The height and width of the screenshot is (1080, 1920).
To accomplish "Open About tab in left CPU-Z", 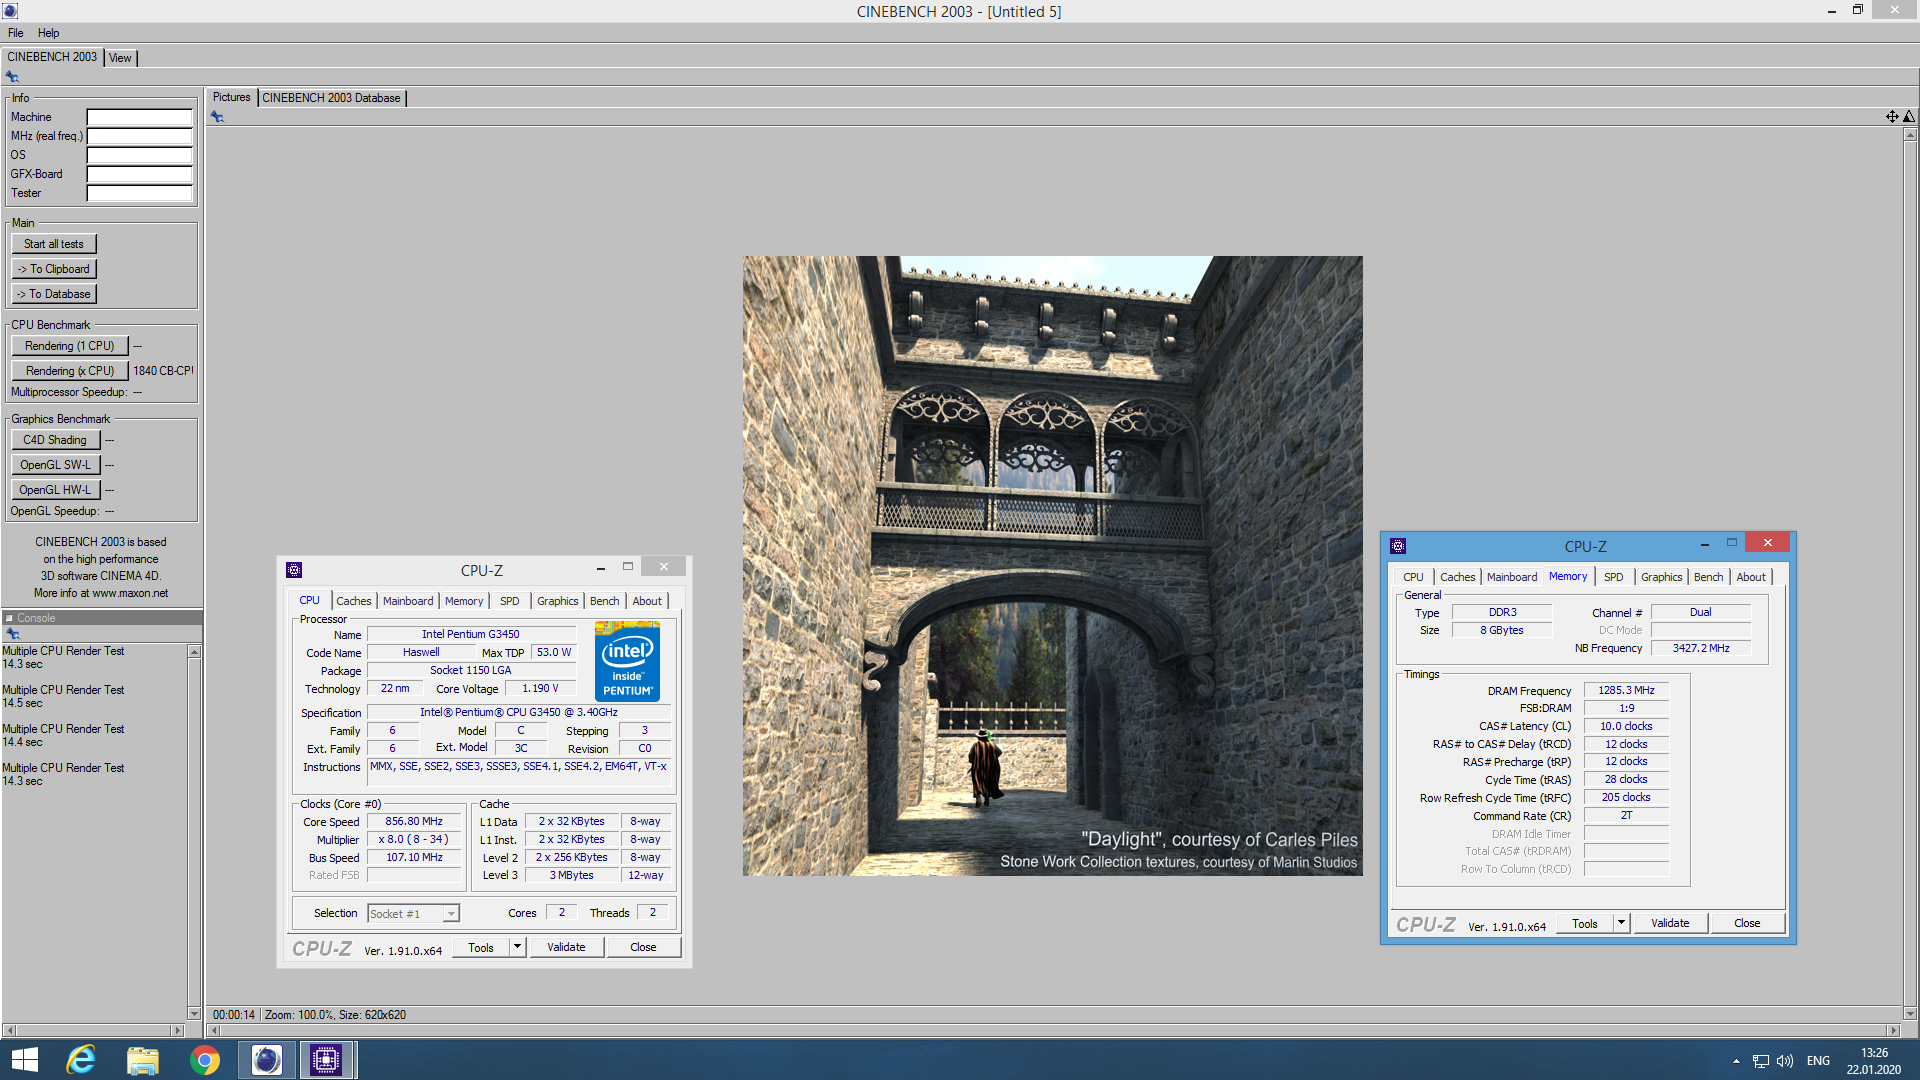I will click(x=647, y=601).
